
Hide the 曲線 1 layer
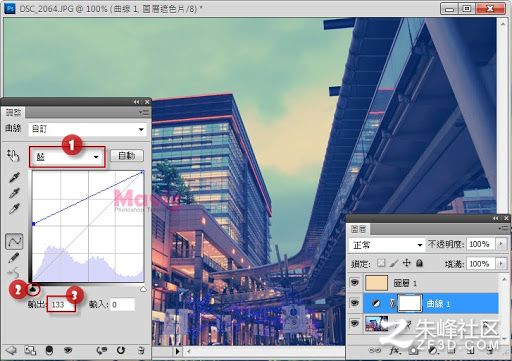click(355, 303)
